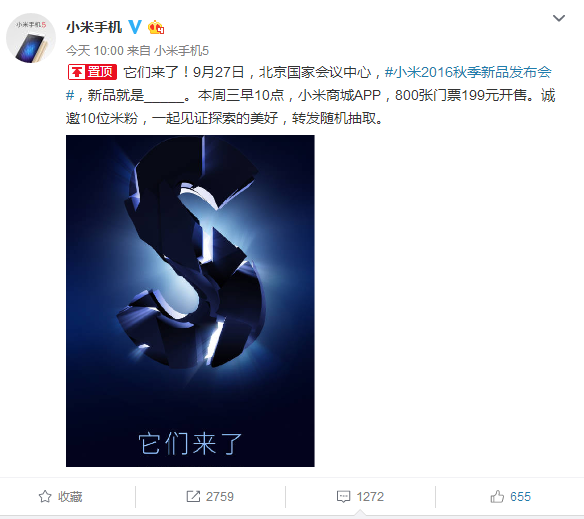Open the post options chevron dropdown

[x=559, y=18]
